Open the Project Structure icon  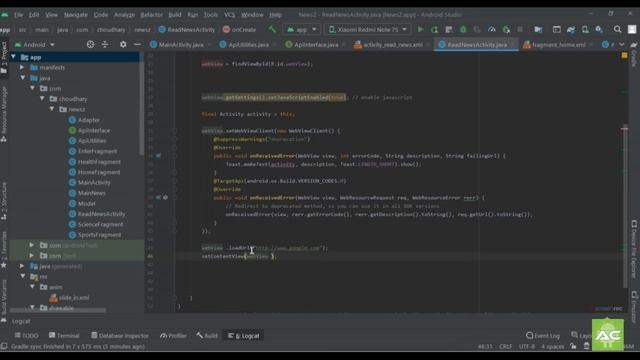(538, 29)
